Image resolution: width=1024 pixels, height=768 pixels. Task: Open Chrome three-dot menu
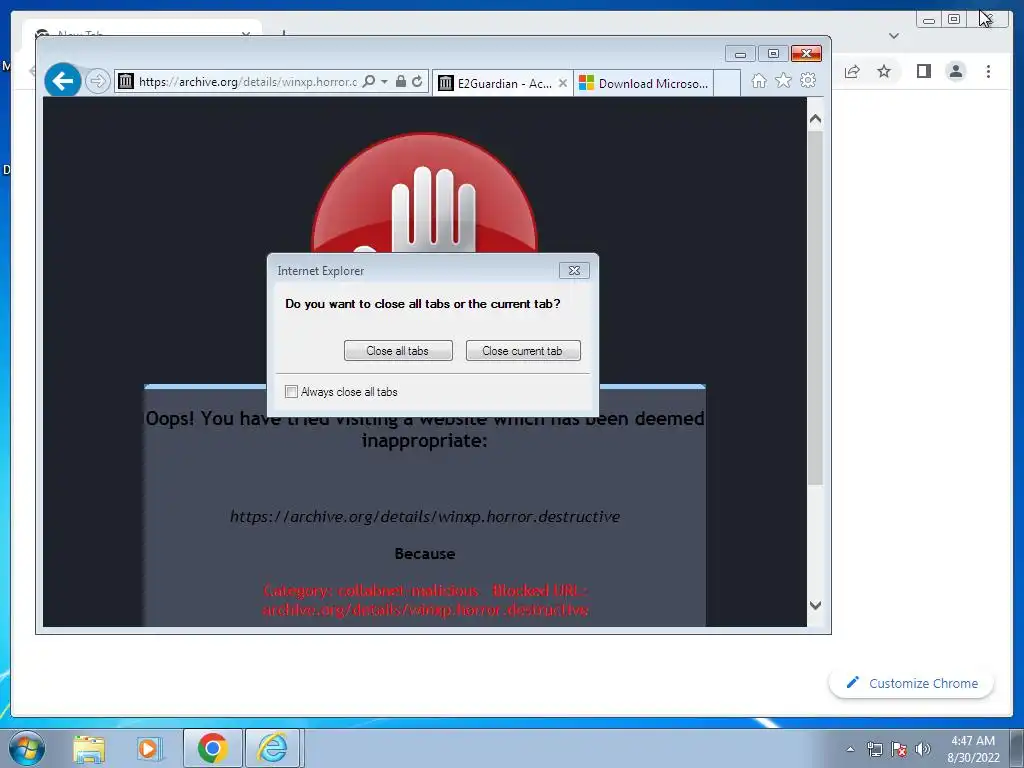click(x=988, y=71)
